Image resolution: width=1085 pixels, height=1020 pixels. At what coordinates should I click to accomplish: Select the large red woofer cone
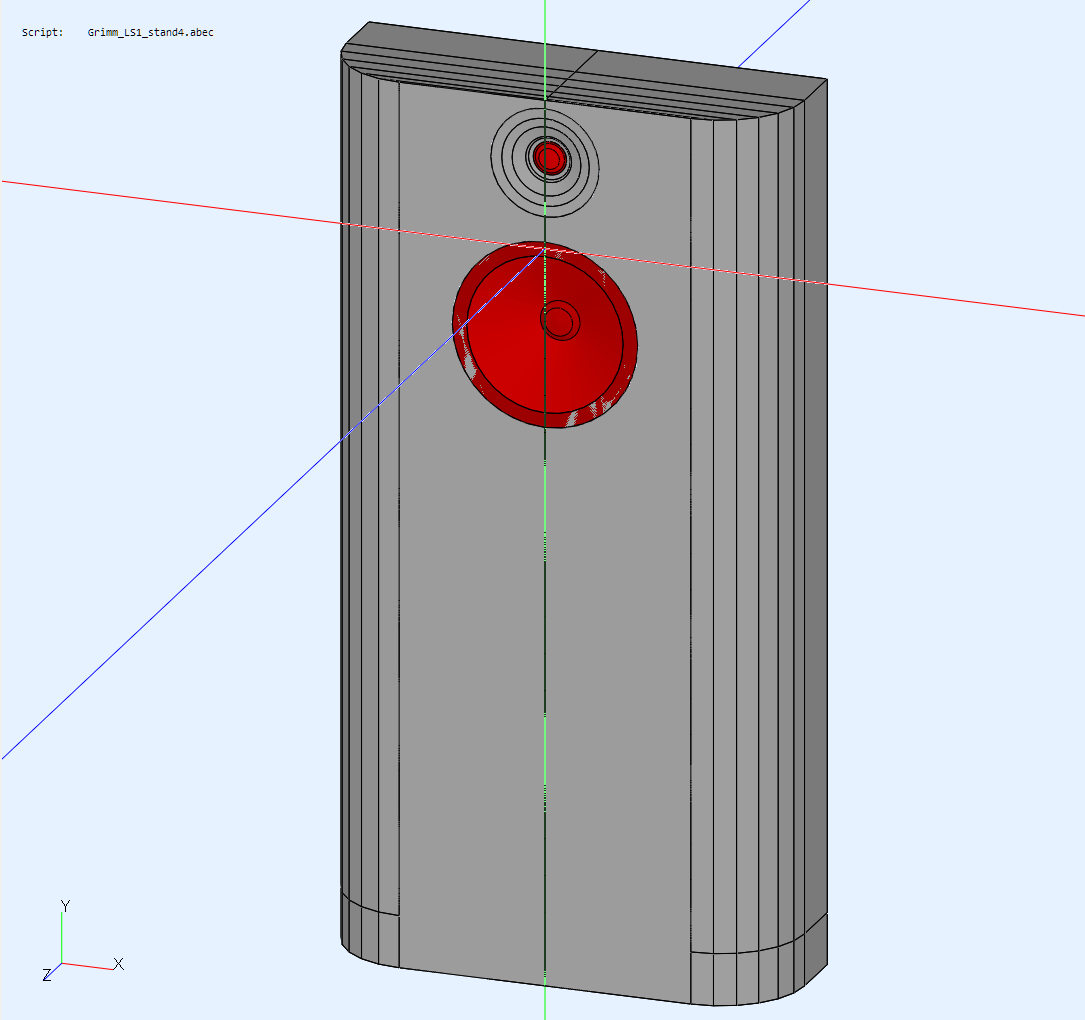(545, 335)
